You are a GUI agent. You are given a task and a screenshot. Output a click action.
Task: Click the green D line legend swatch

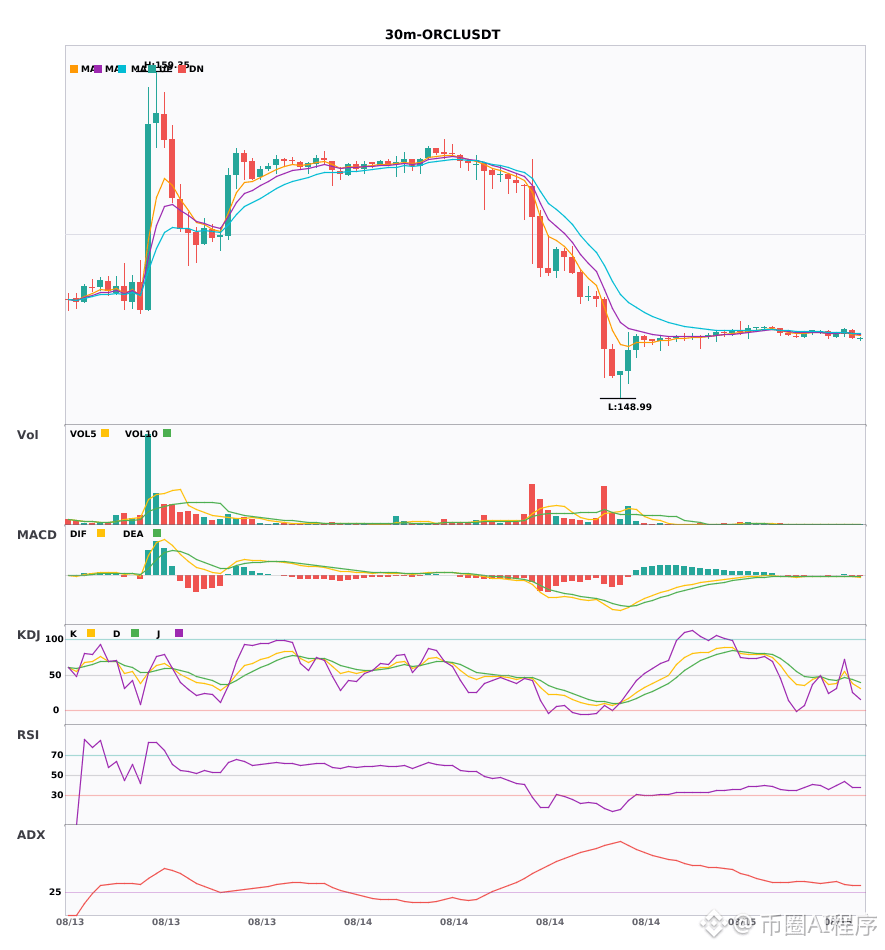(x=135, y=633)
